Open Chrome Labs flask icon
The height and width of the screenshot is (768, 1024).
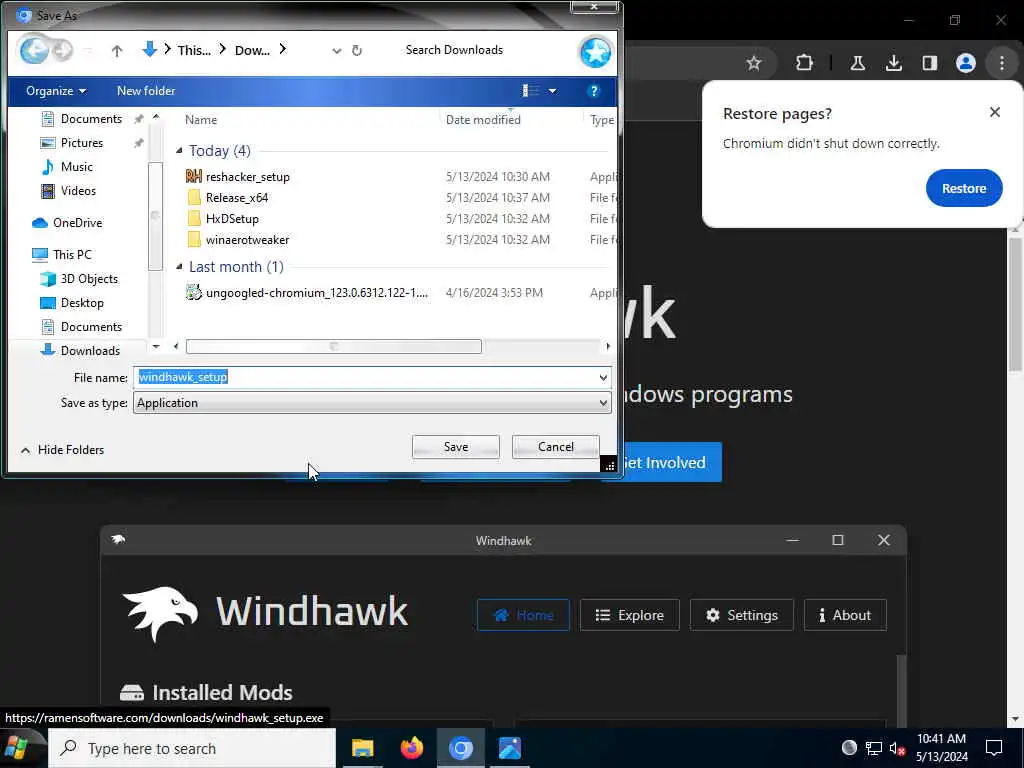[857, 63]
